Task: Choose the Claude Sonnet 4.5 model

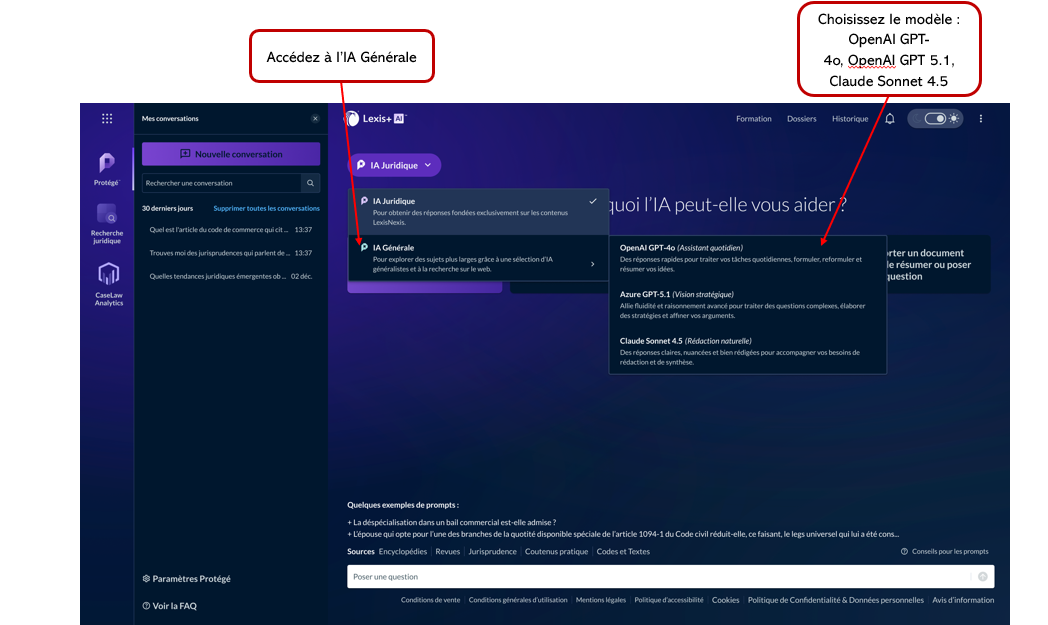Action: pos(746,351)
